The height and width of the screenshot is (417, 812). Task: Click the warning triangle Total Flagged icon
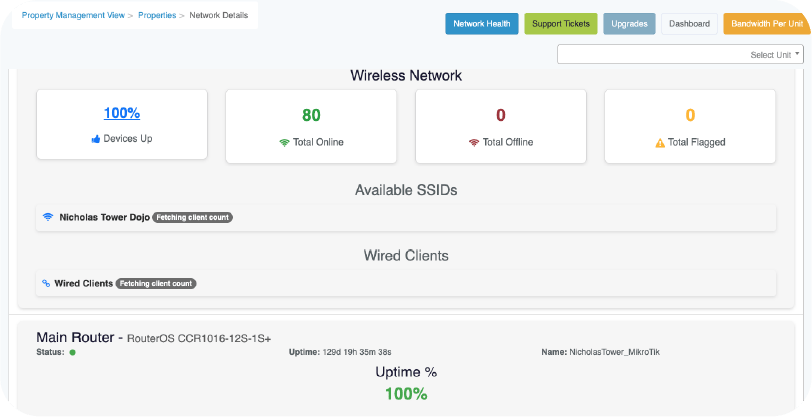point(660,142)
